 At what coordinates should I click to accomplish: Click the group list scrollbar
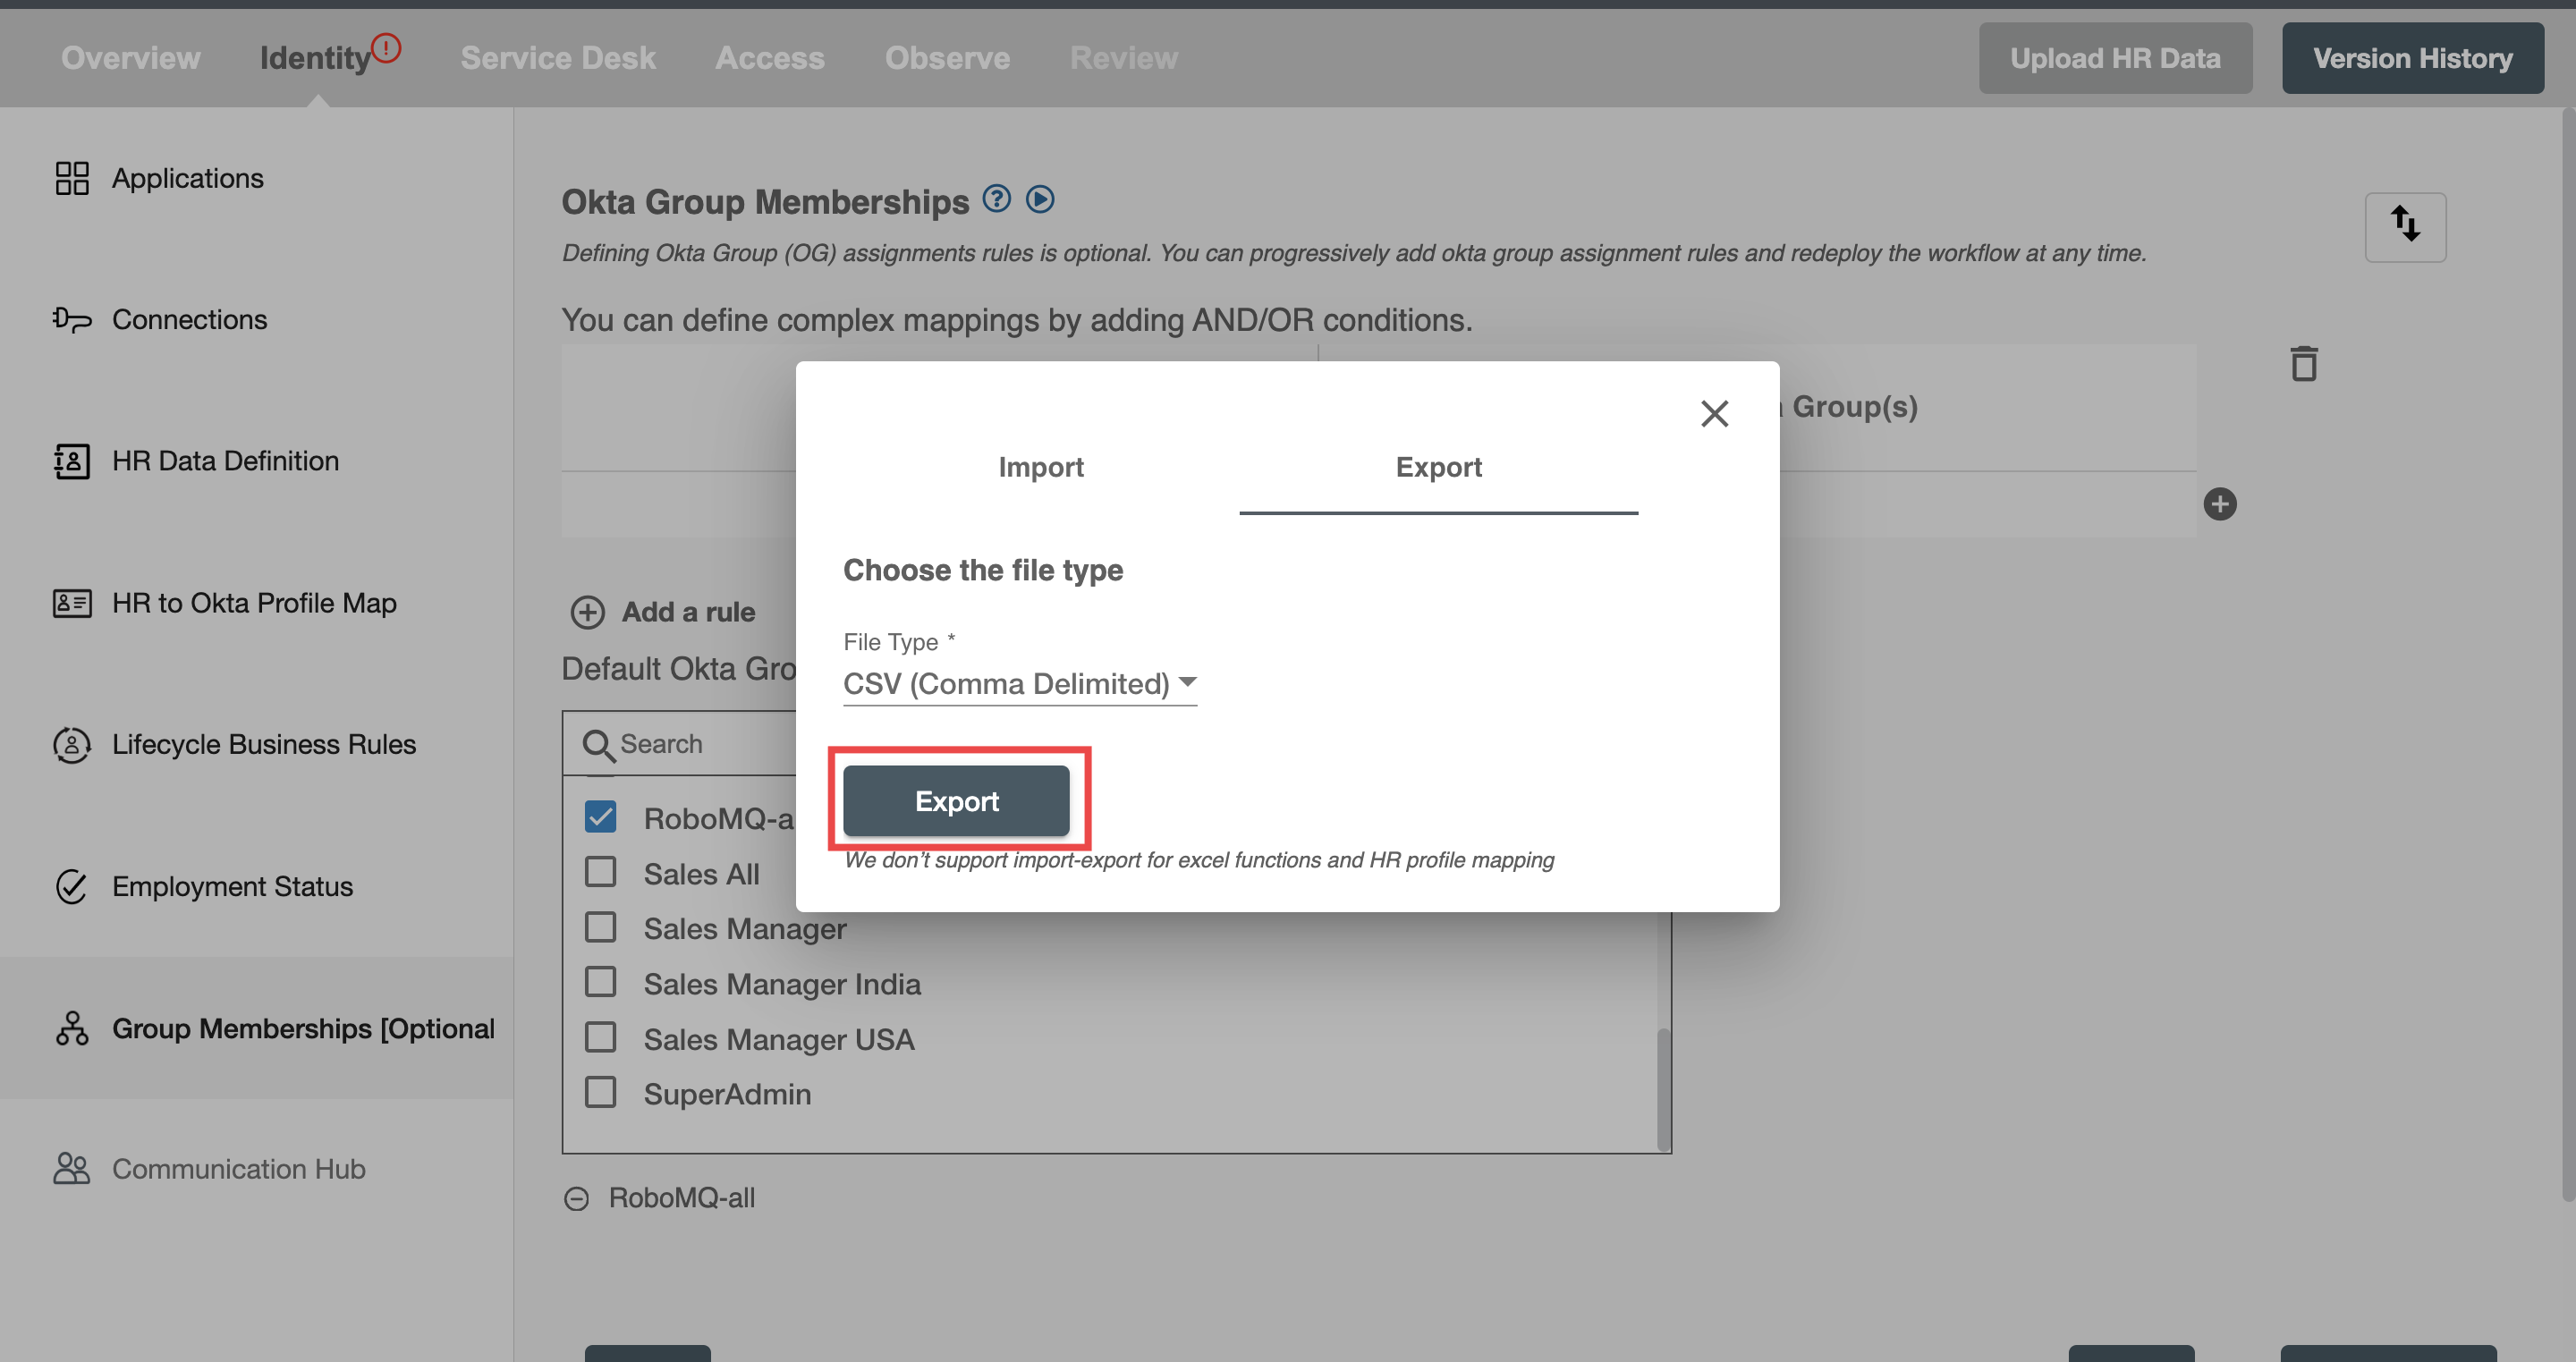pyautogui.click(x=1664, y=1088)
